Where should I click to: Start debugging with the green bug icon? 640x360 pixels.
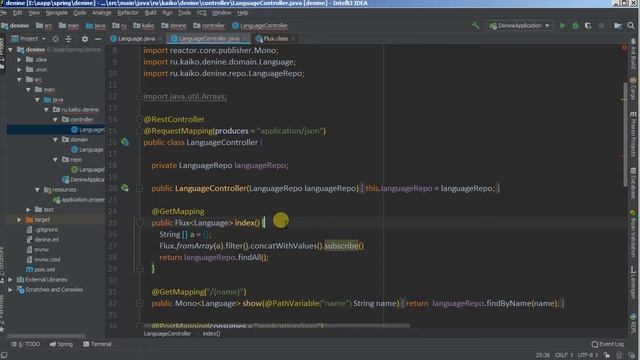576,25
